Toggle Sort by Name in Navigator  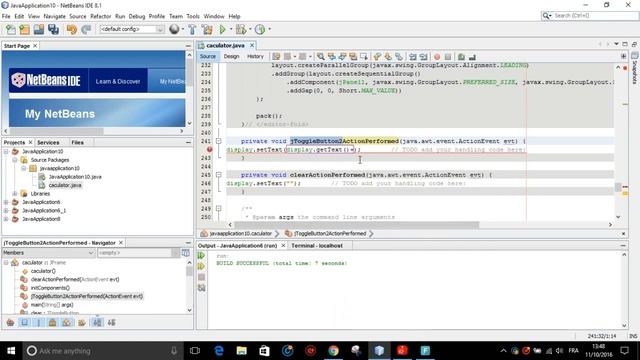[x=97, y=322]
